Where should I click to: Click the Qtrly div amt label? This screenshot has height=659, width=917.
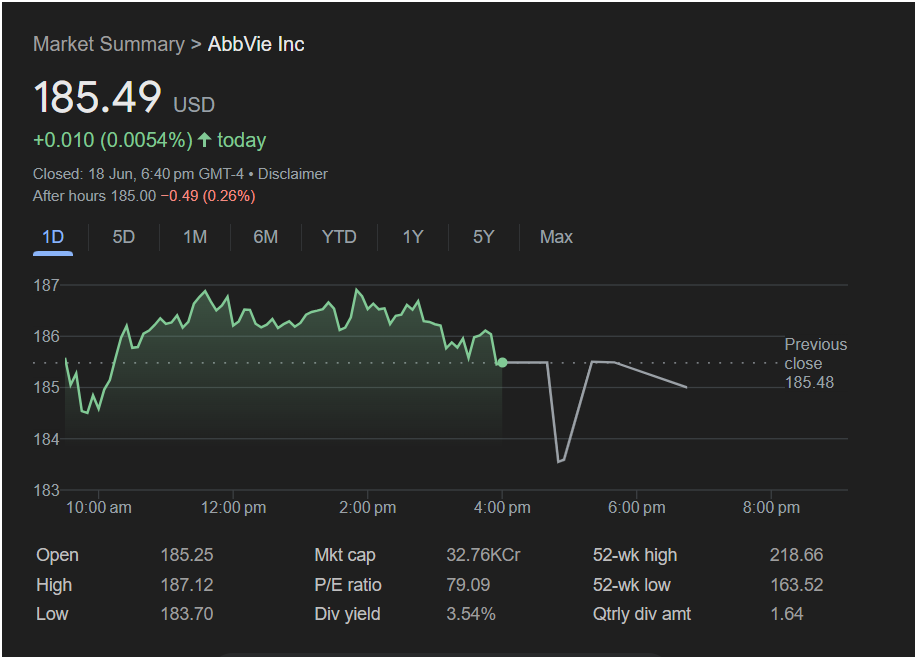[642, 614]
